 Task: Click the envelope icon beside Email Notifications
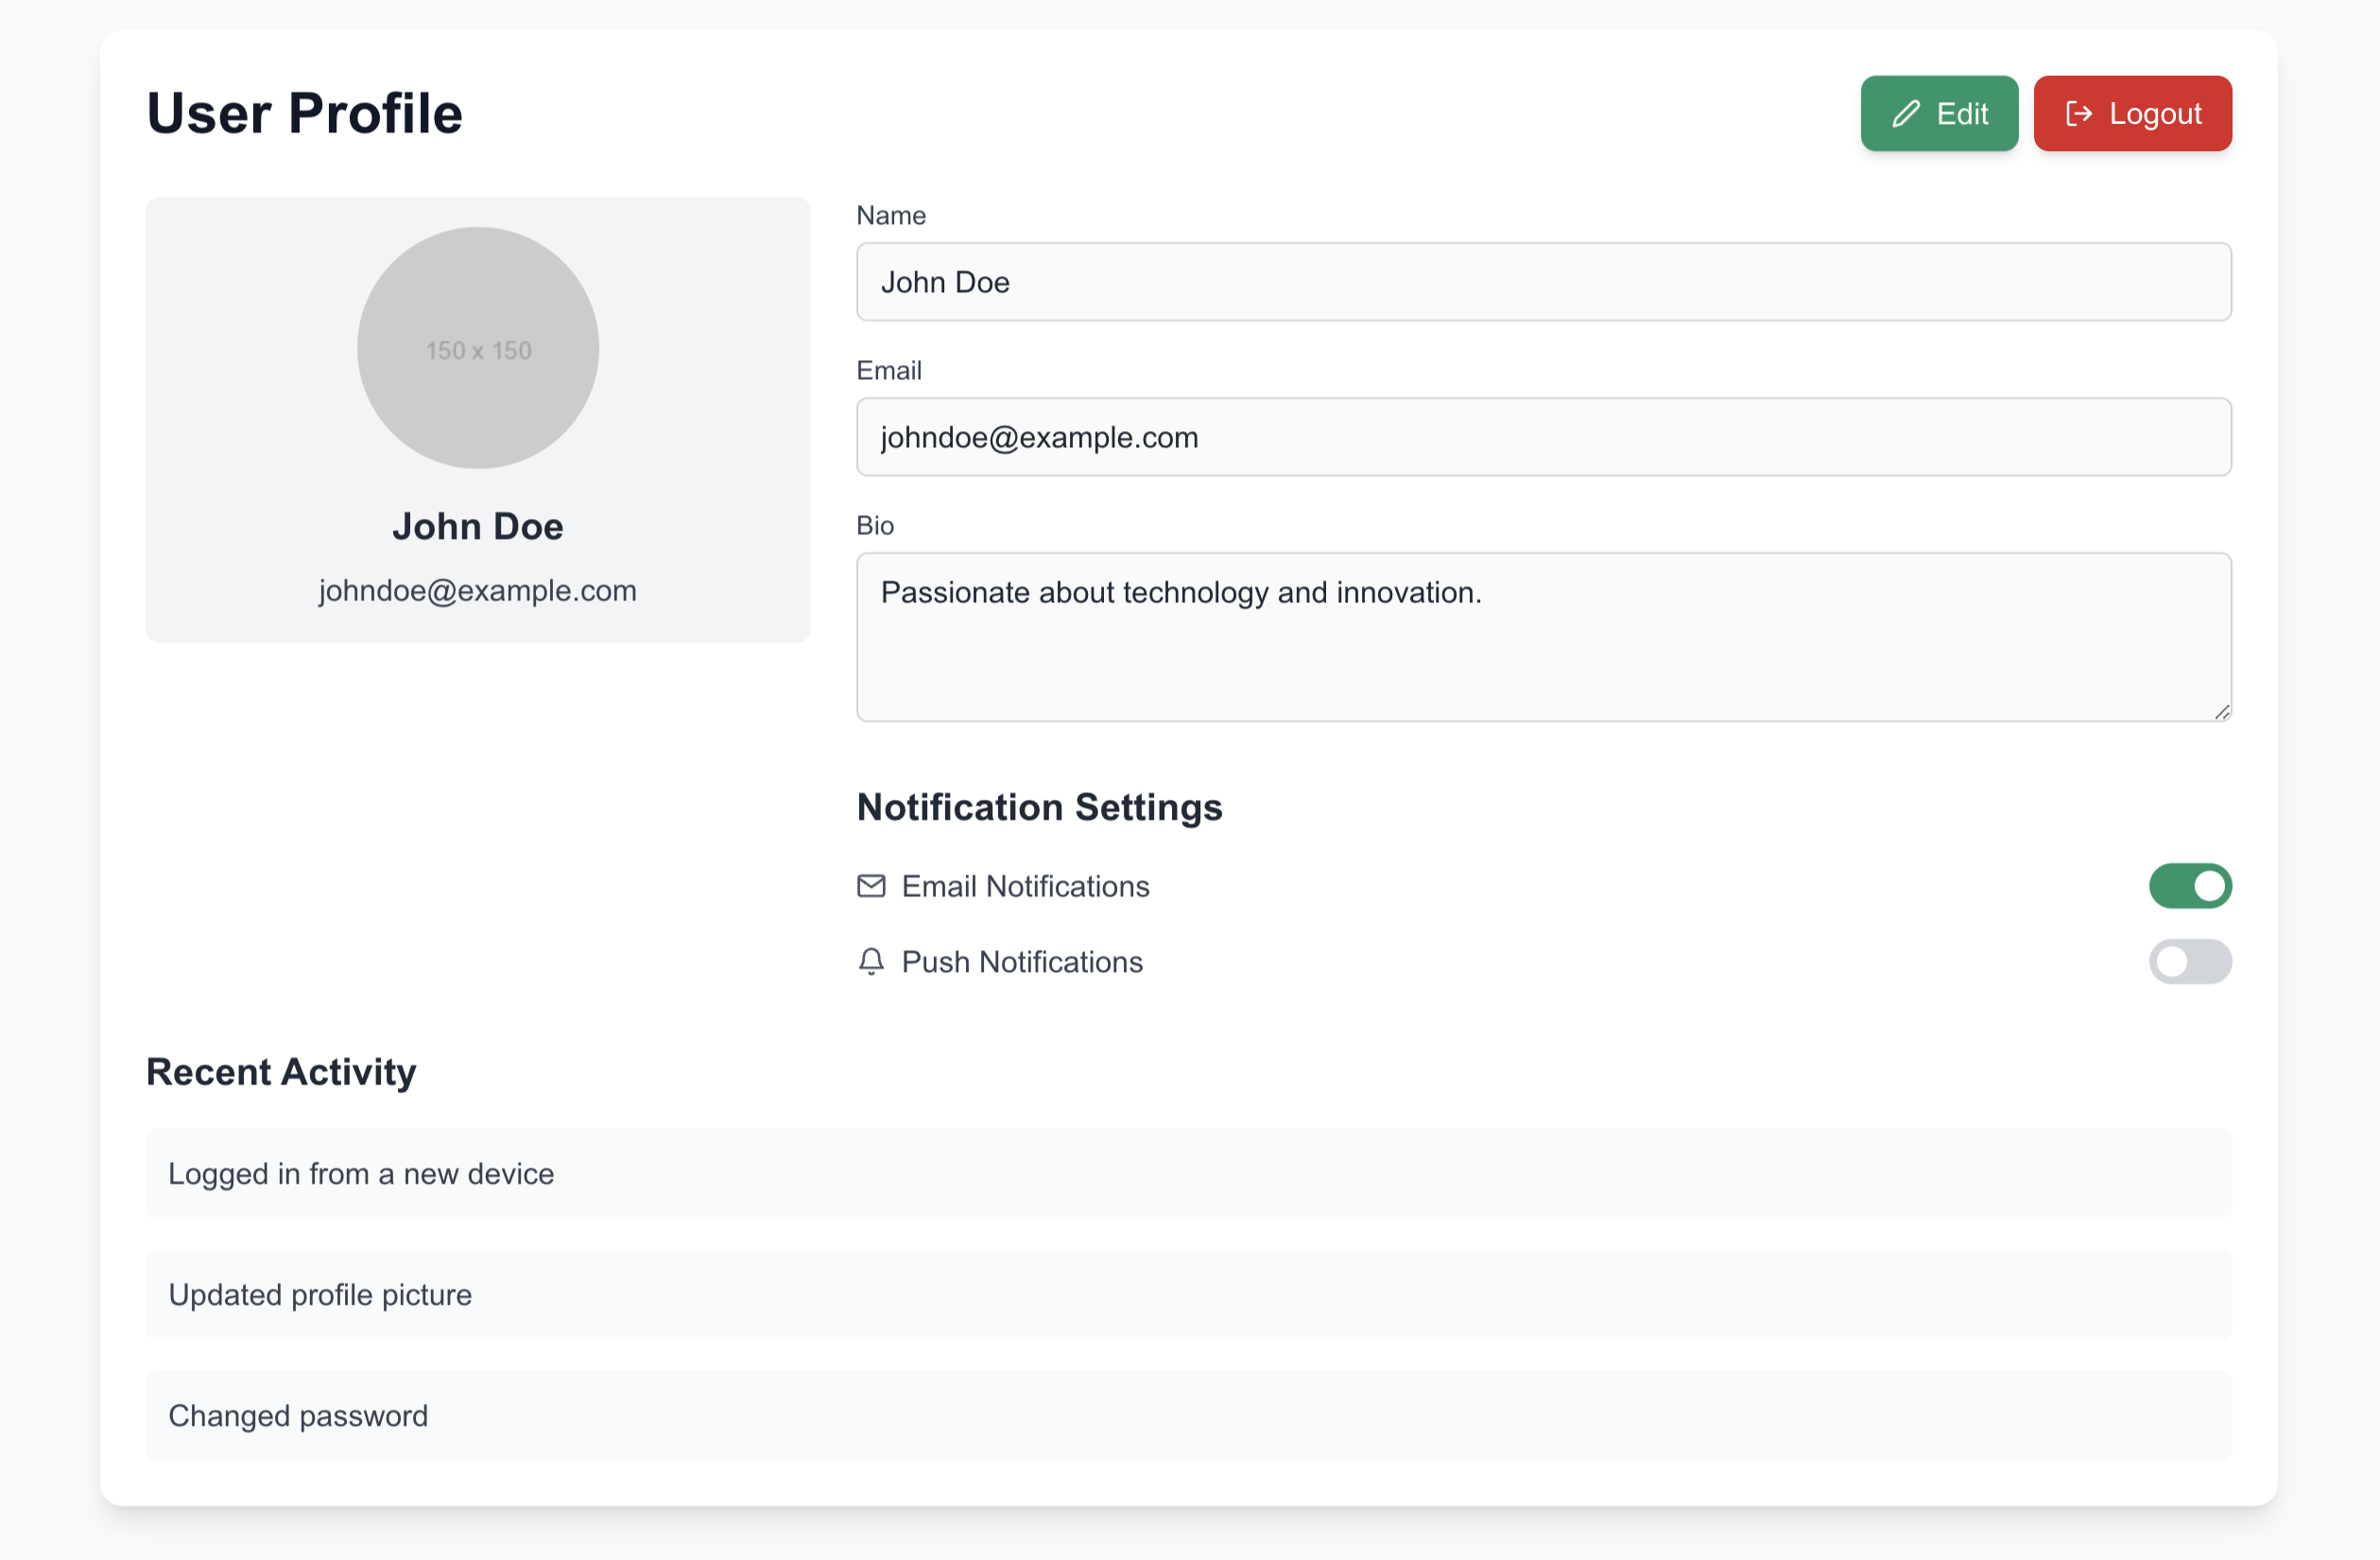point(871,886)
